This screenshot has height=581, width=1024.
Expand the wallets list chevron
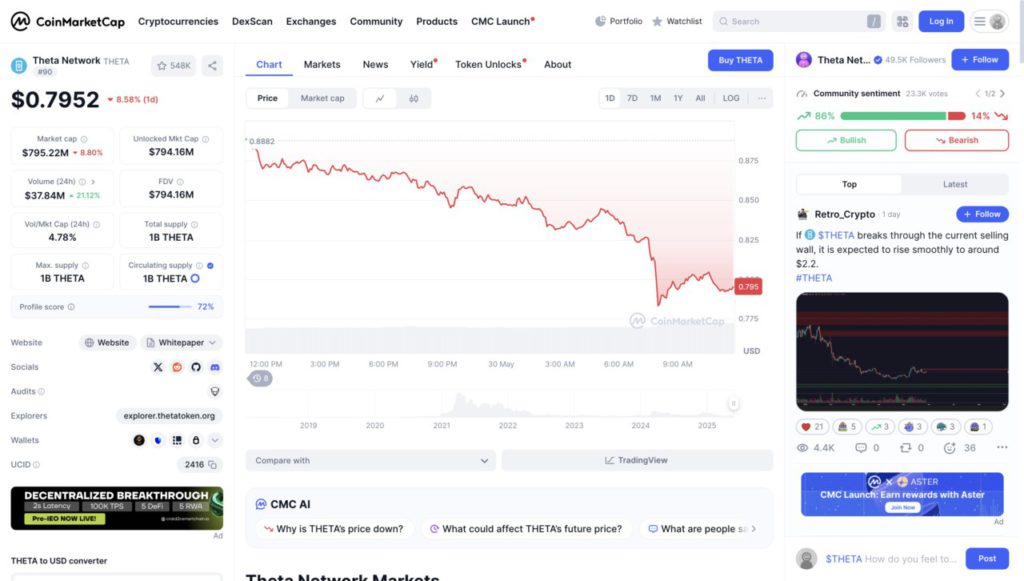tap(215, 440)
